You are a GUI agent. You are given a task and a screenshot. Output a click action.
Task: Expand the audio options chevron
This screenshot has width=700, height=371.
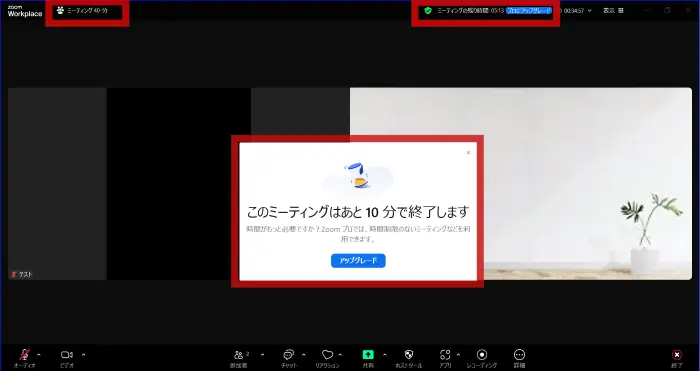pos(38,355)
